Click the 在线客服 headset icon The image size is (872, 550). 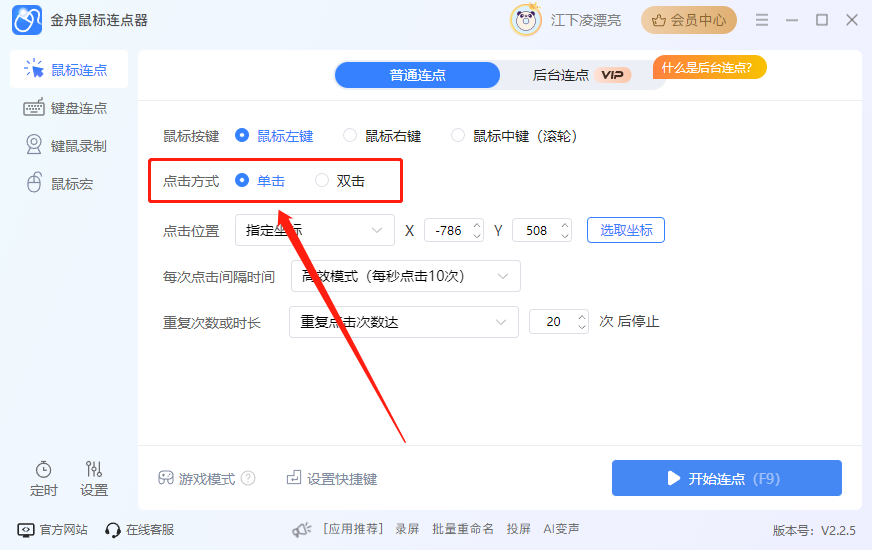113,529
